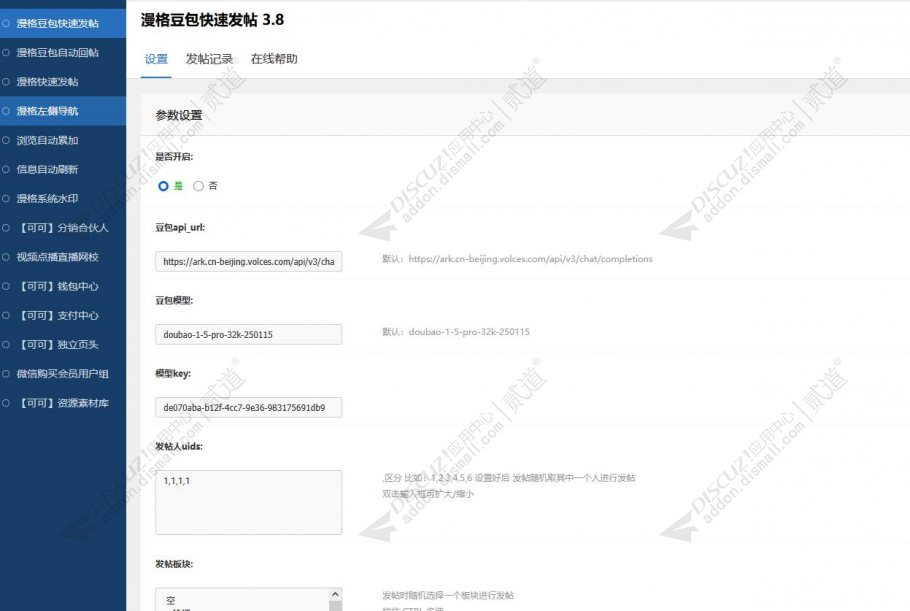Screen dimensions: 910x611
Task: Open 【可可】资源素材库 sidebar entry
Action: click(63, 403)
